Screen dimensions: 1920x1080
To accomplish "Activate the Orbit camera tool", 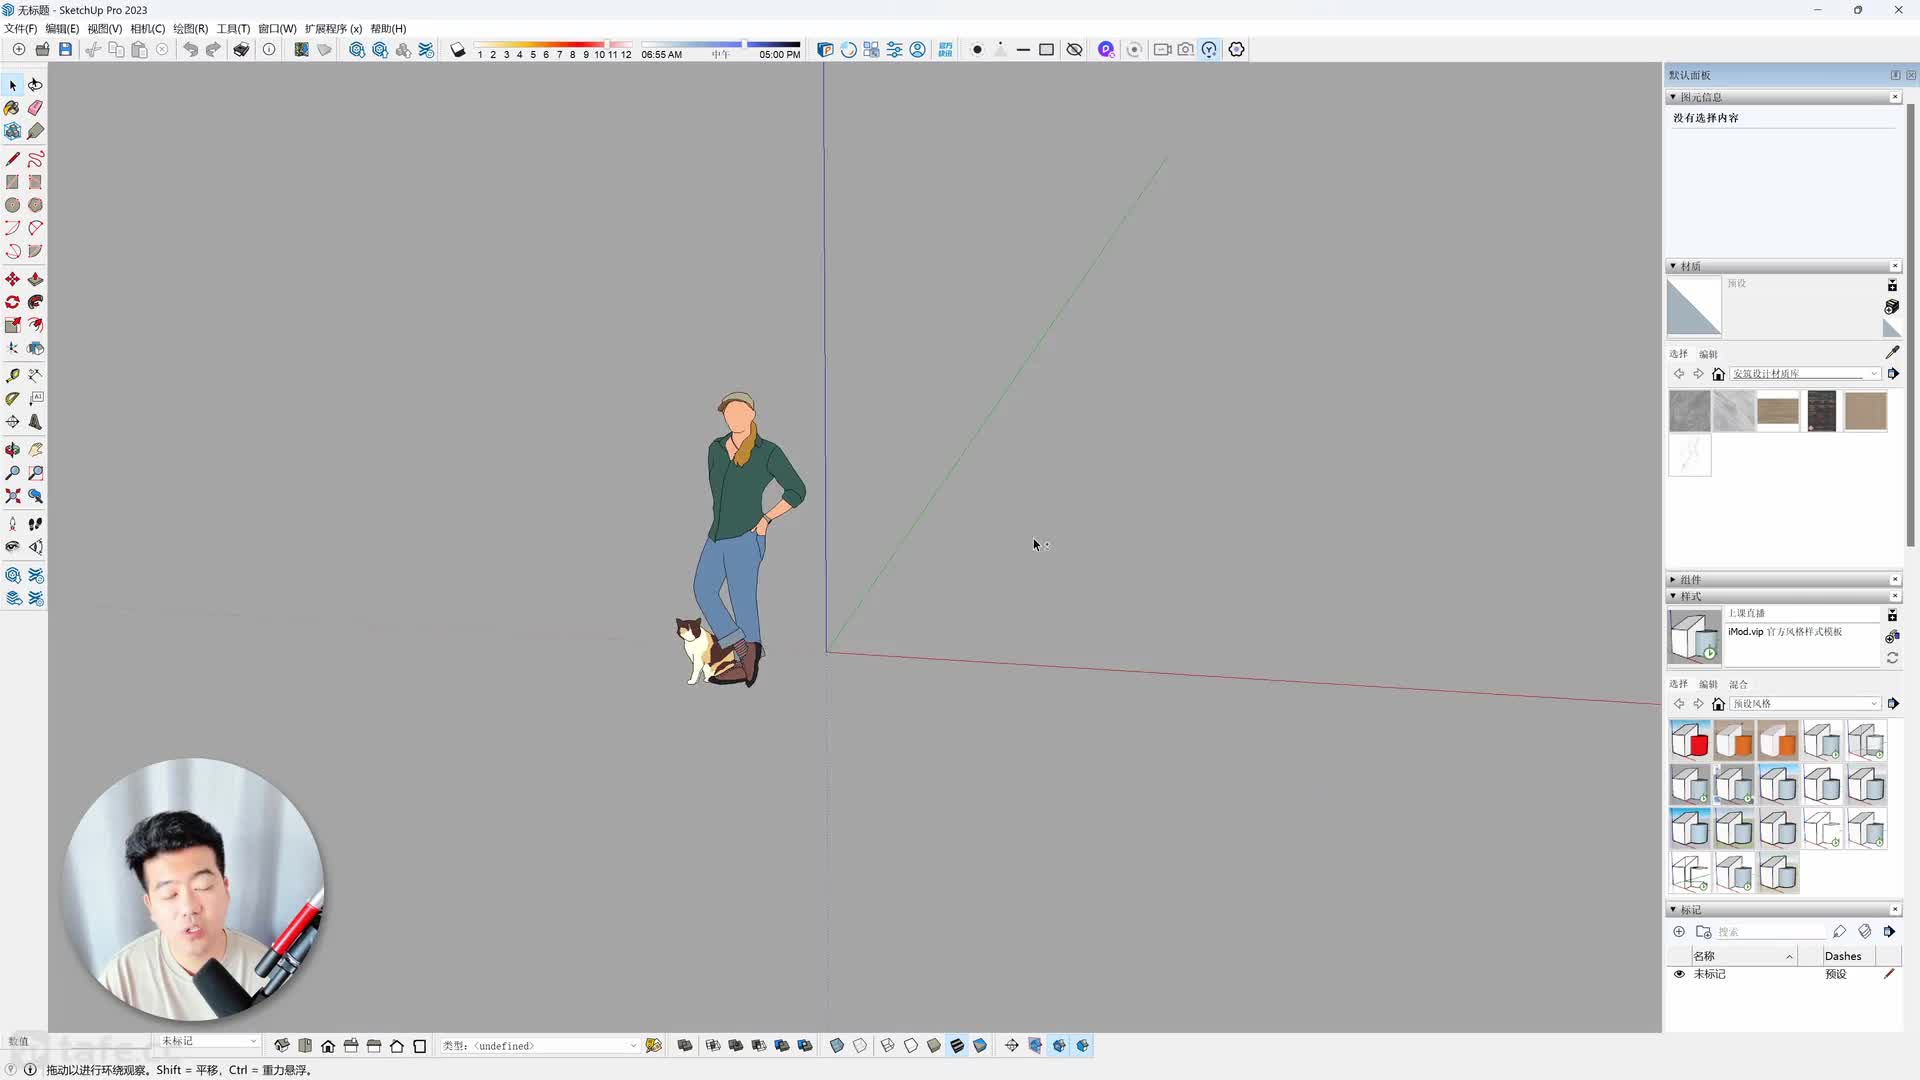I will [13, 449].
